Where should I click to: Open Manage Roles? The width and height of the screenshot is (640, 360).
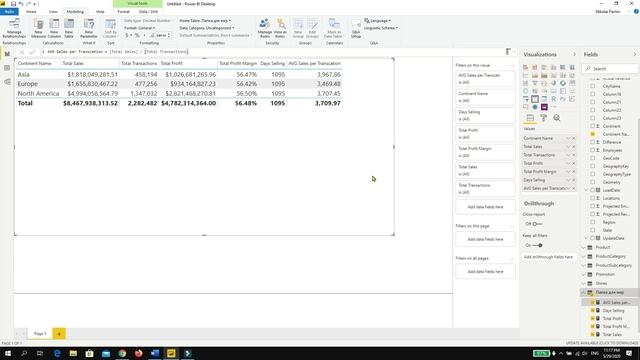[264, 28]
